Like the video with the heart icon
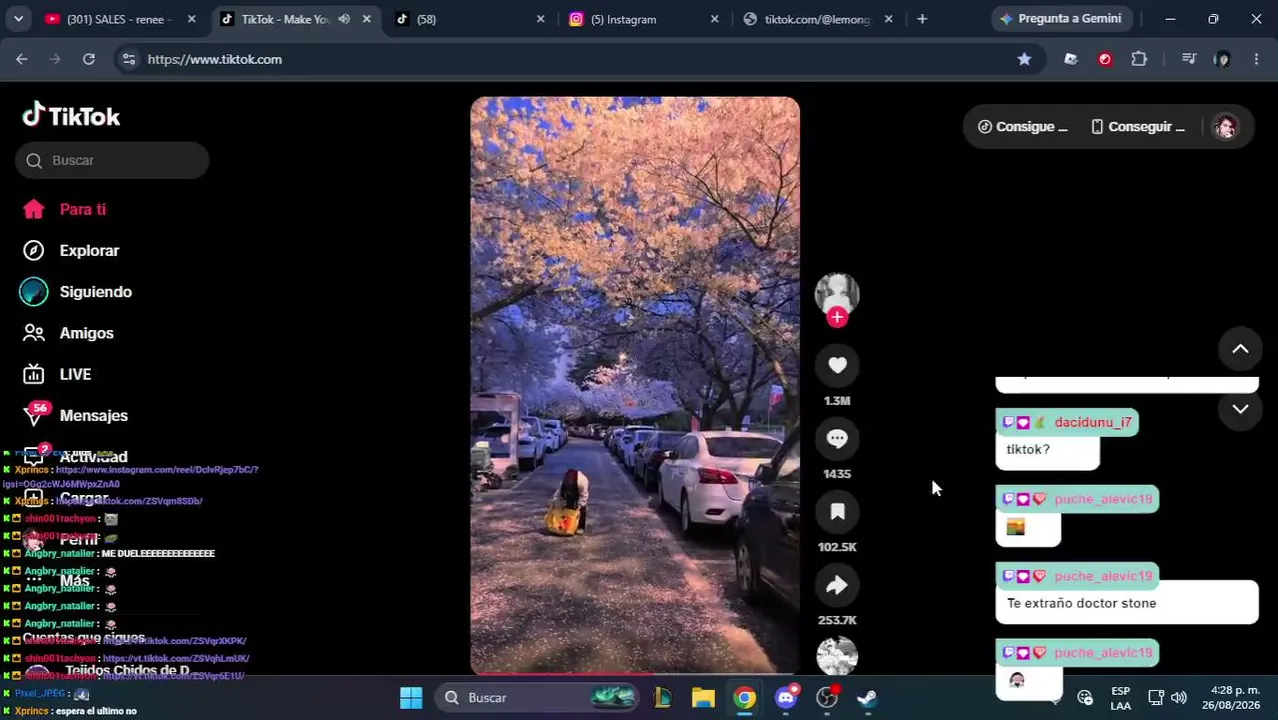 click(x=837, y=366)
